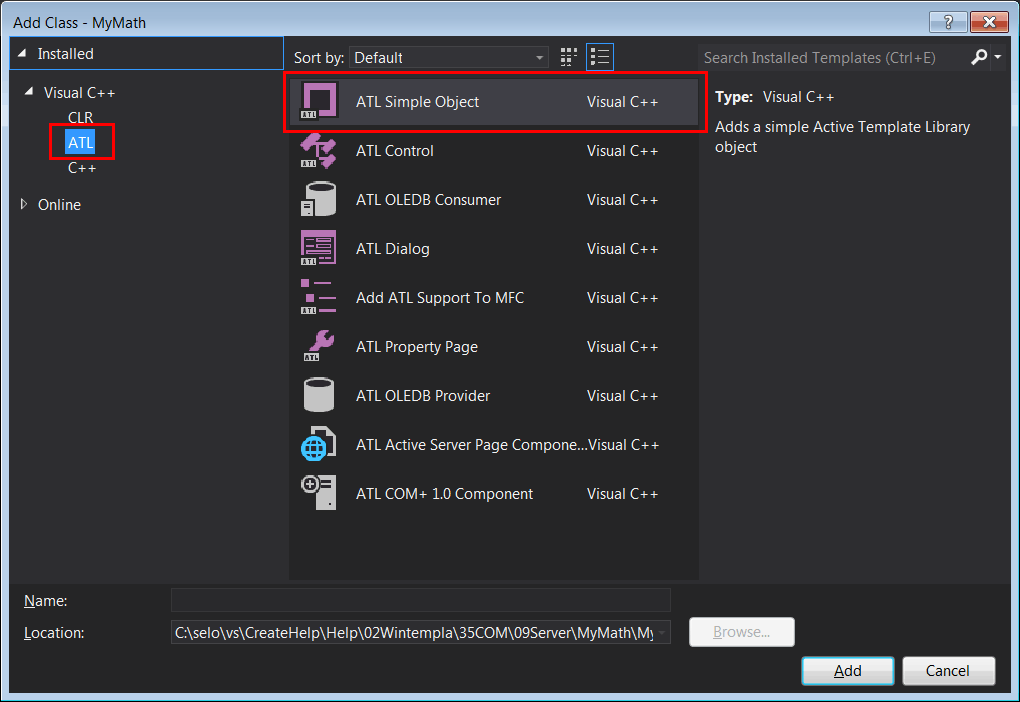This screenshot has height=702, width=1020.
Task: Select the C++ category
Action: click(x=82, y=168)
